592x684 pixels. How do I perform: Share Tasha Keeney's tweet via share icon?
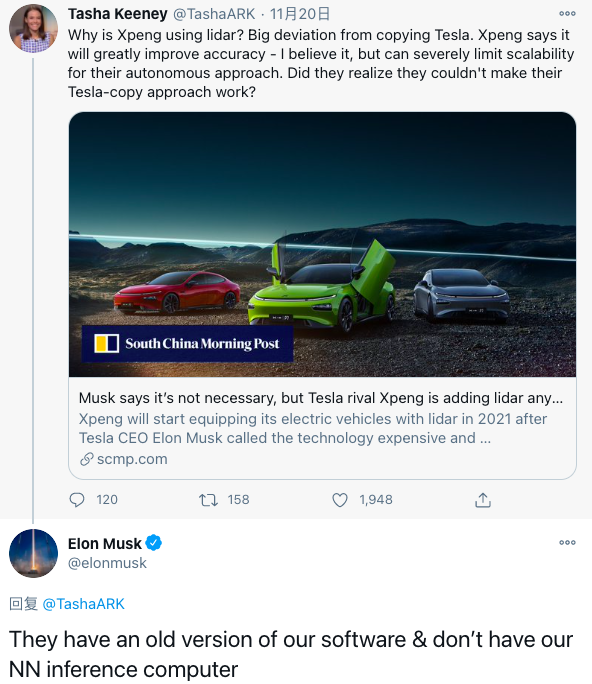coord(482,500)
